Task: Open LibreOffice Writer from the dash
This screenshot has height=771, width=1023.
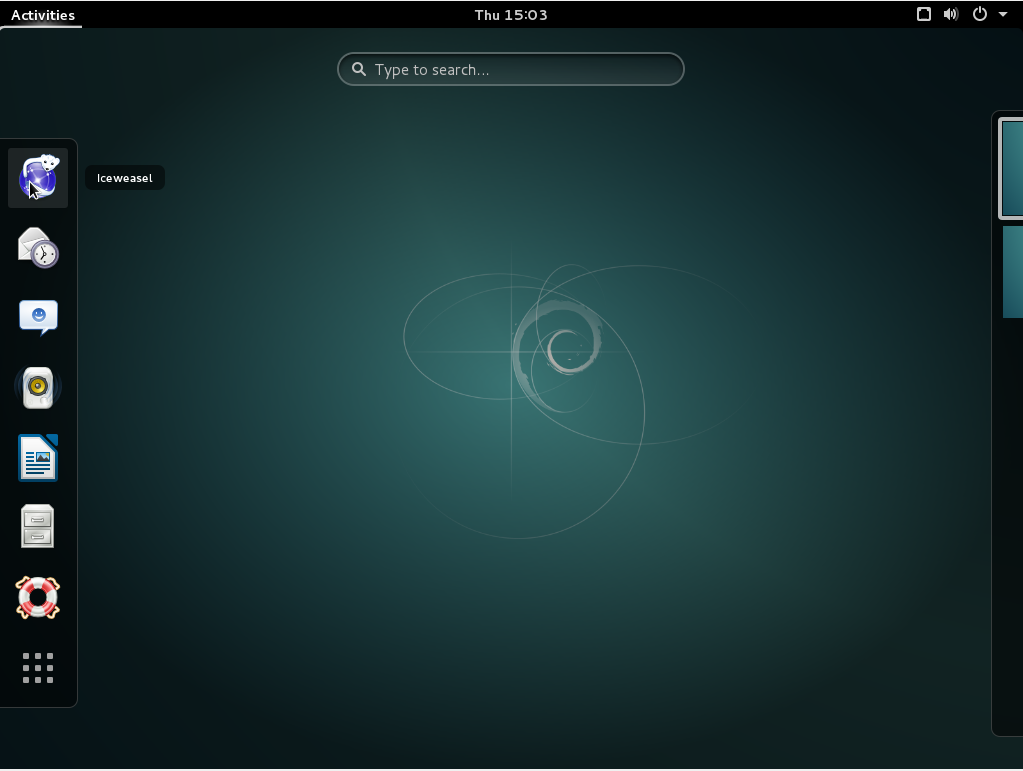Action: (38, 458)
